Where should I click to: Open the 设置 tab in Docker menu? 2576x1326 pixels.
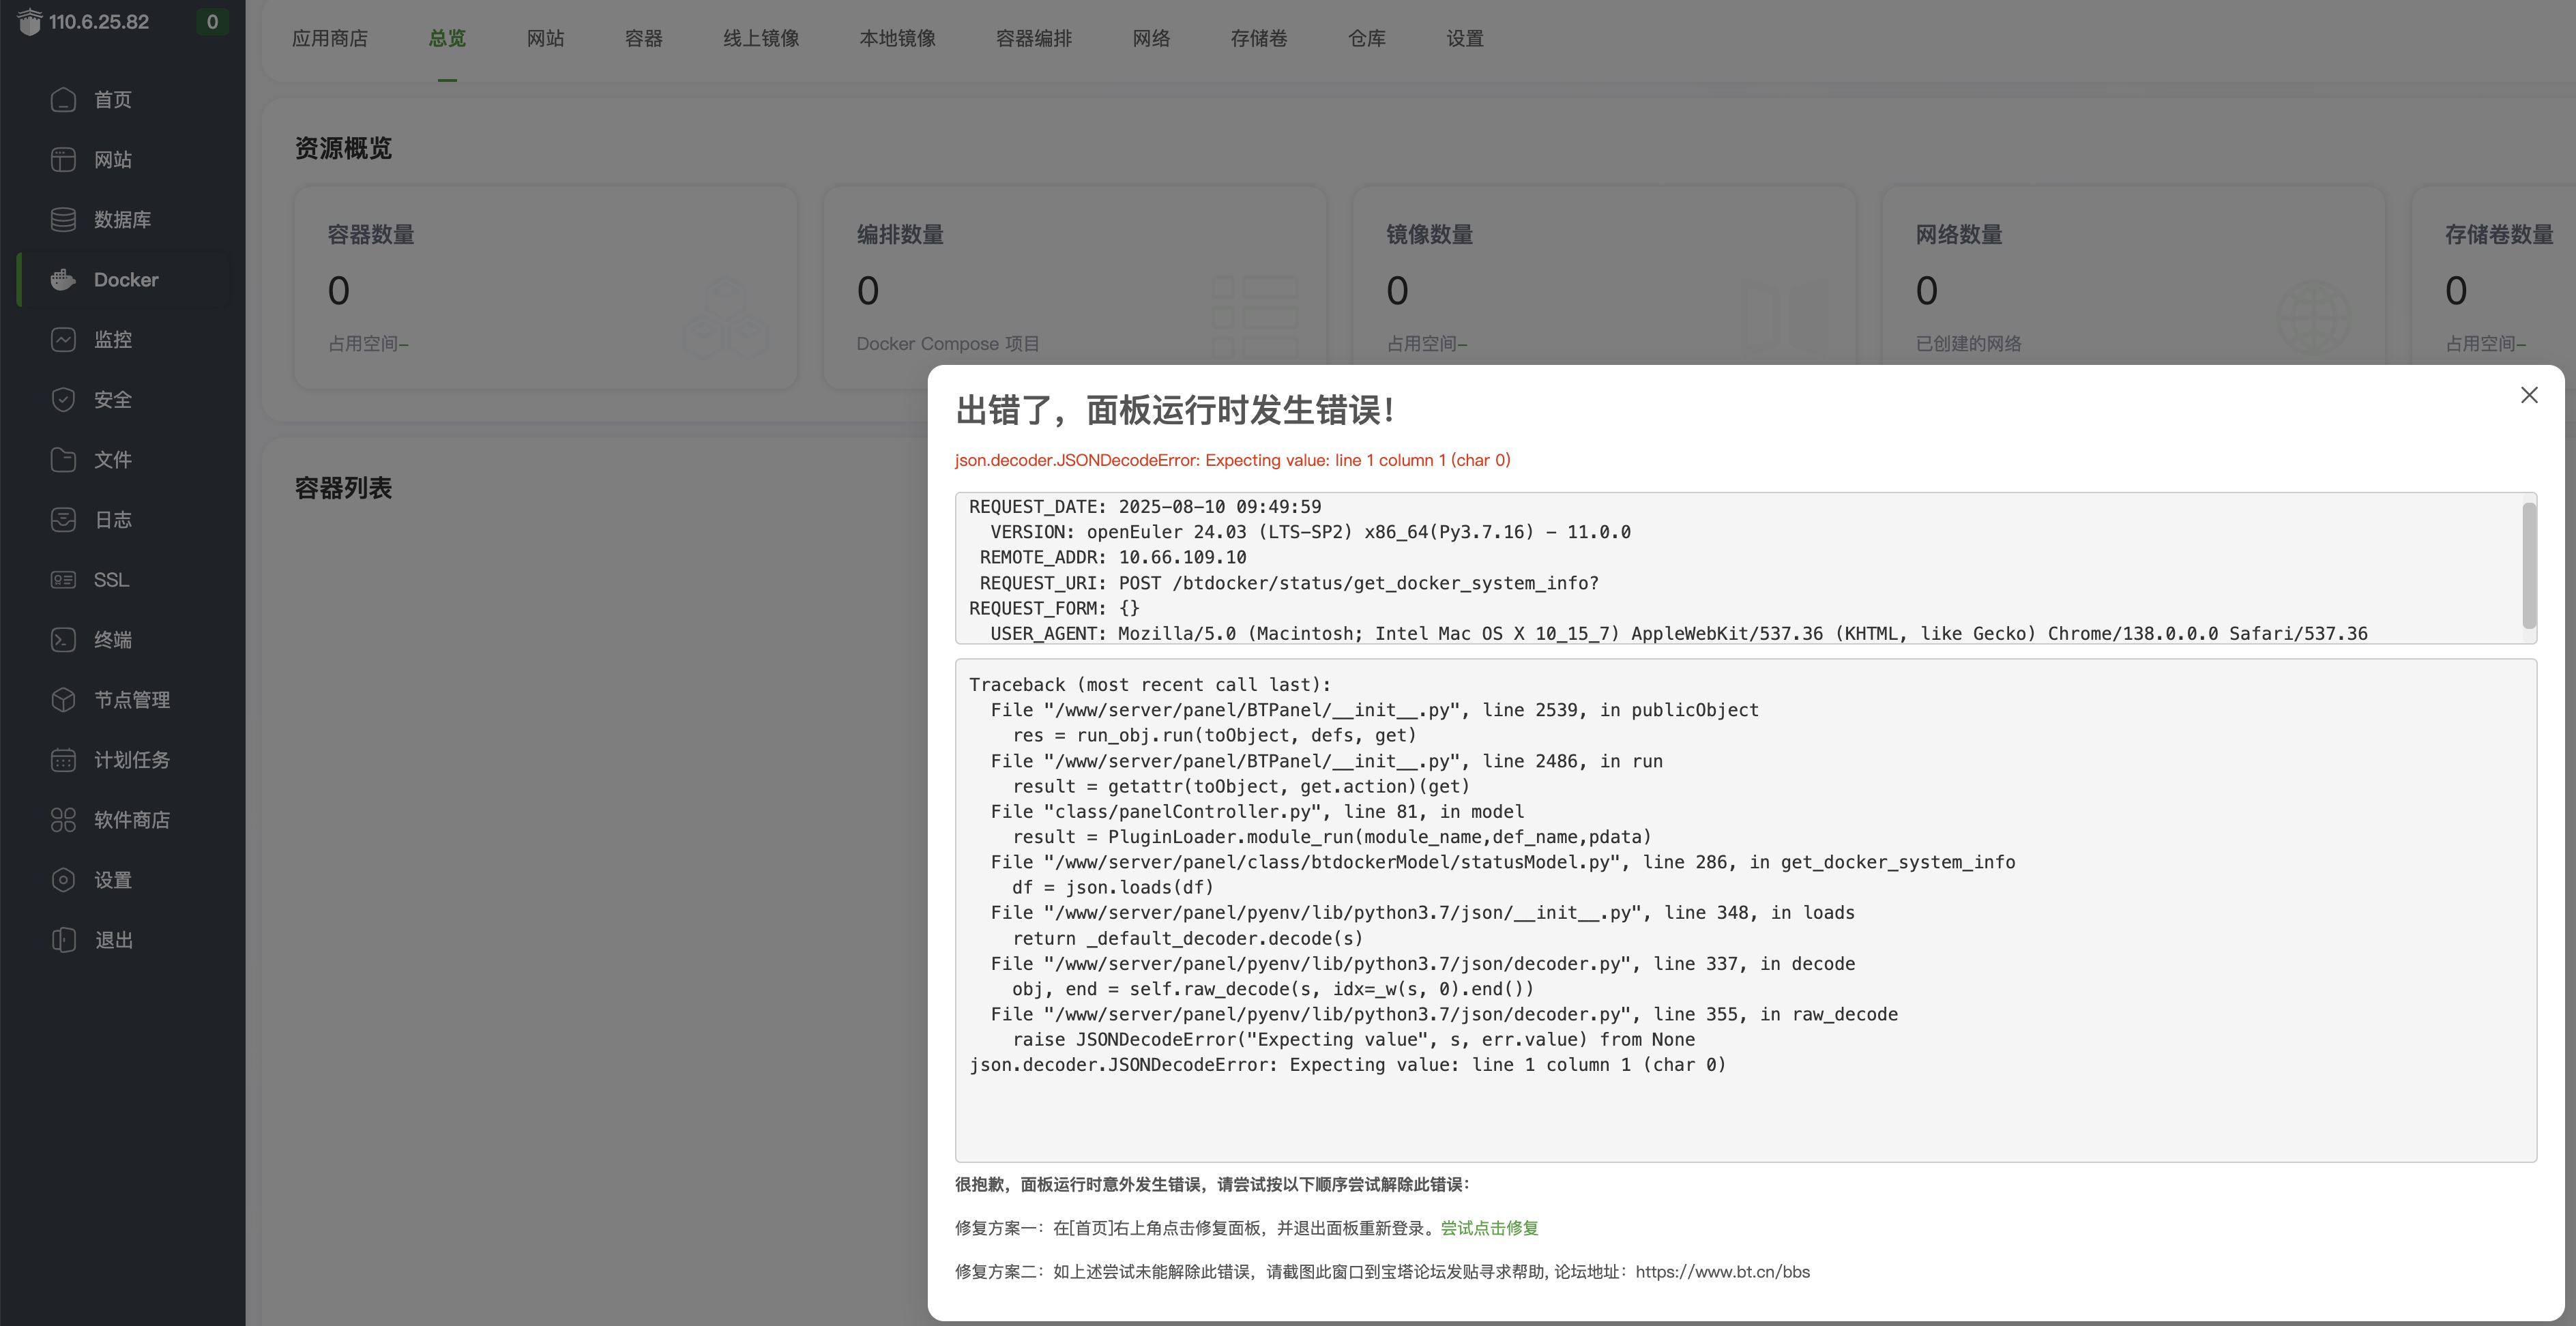click(1465, 38)
